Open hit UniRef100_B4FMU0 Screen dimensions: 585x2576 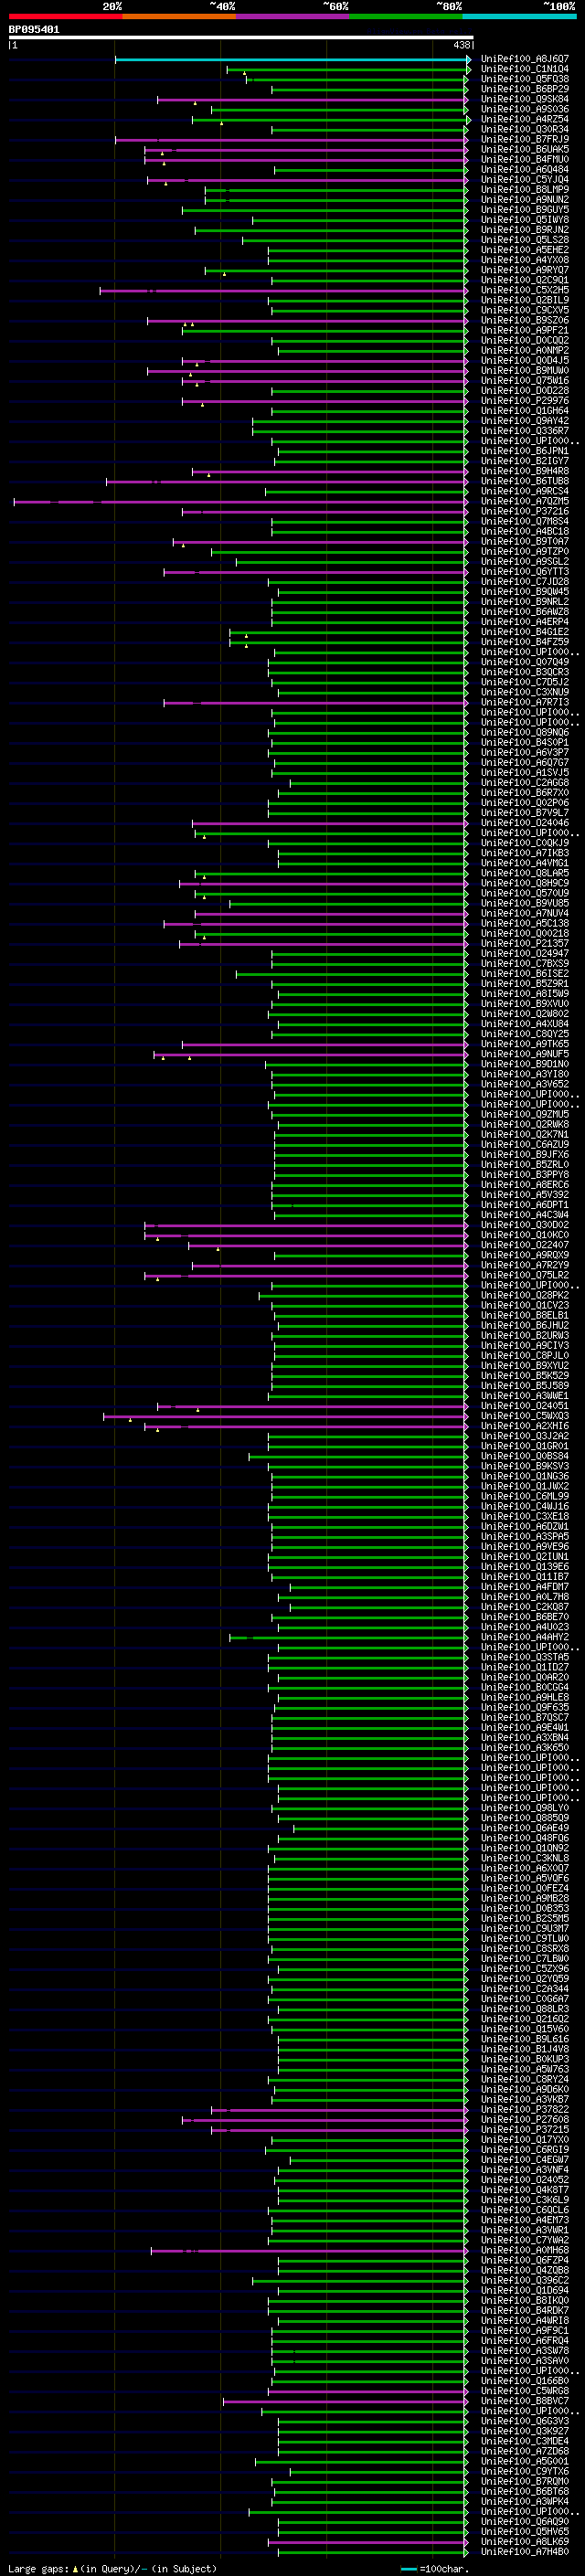click(525, 159)
